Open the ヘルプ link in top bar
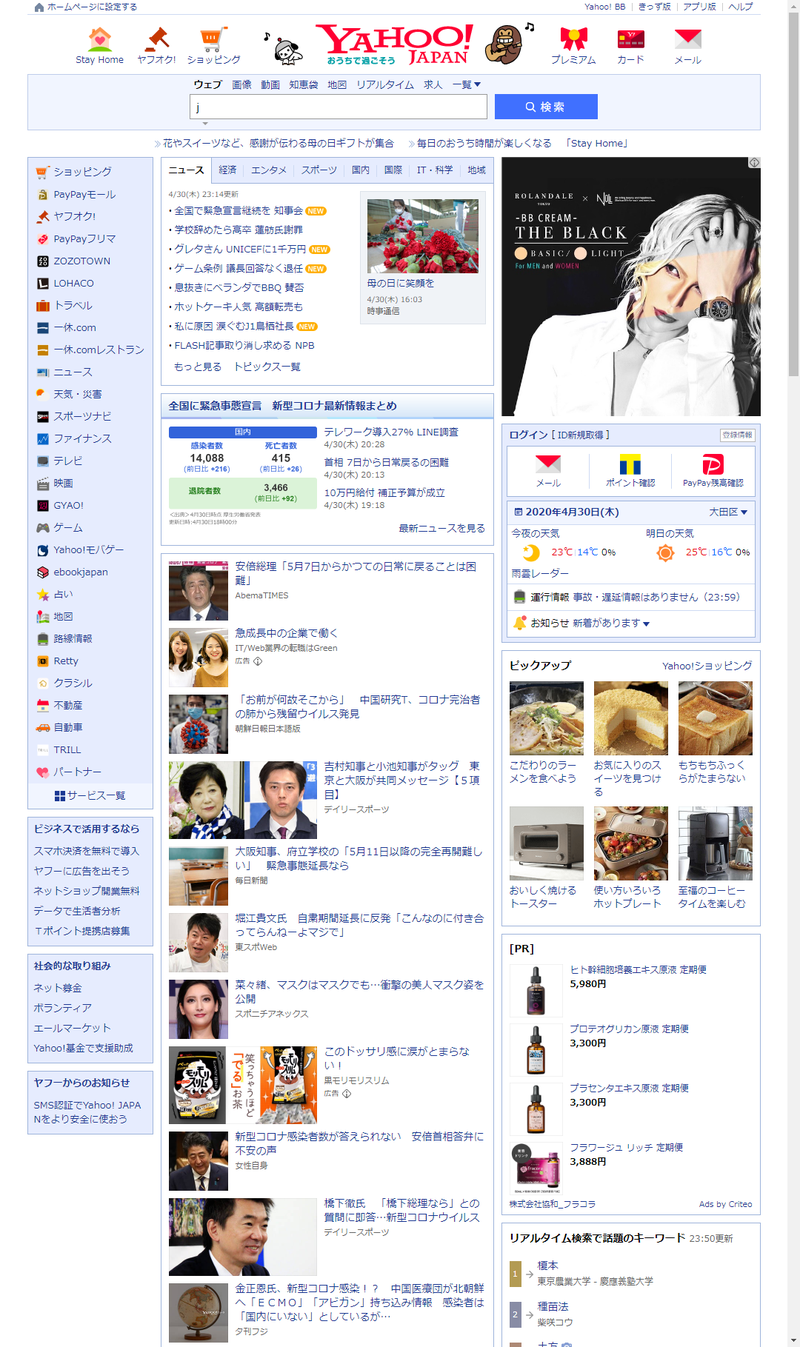The height and width of the screenshot is (1347, 800). pos(741,7)
